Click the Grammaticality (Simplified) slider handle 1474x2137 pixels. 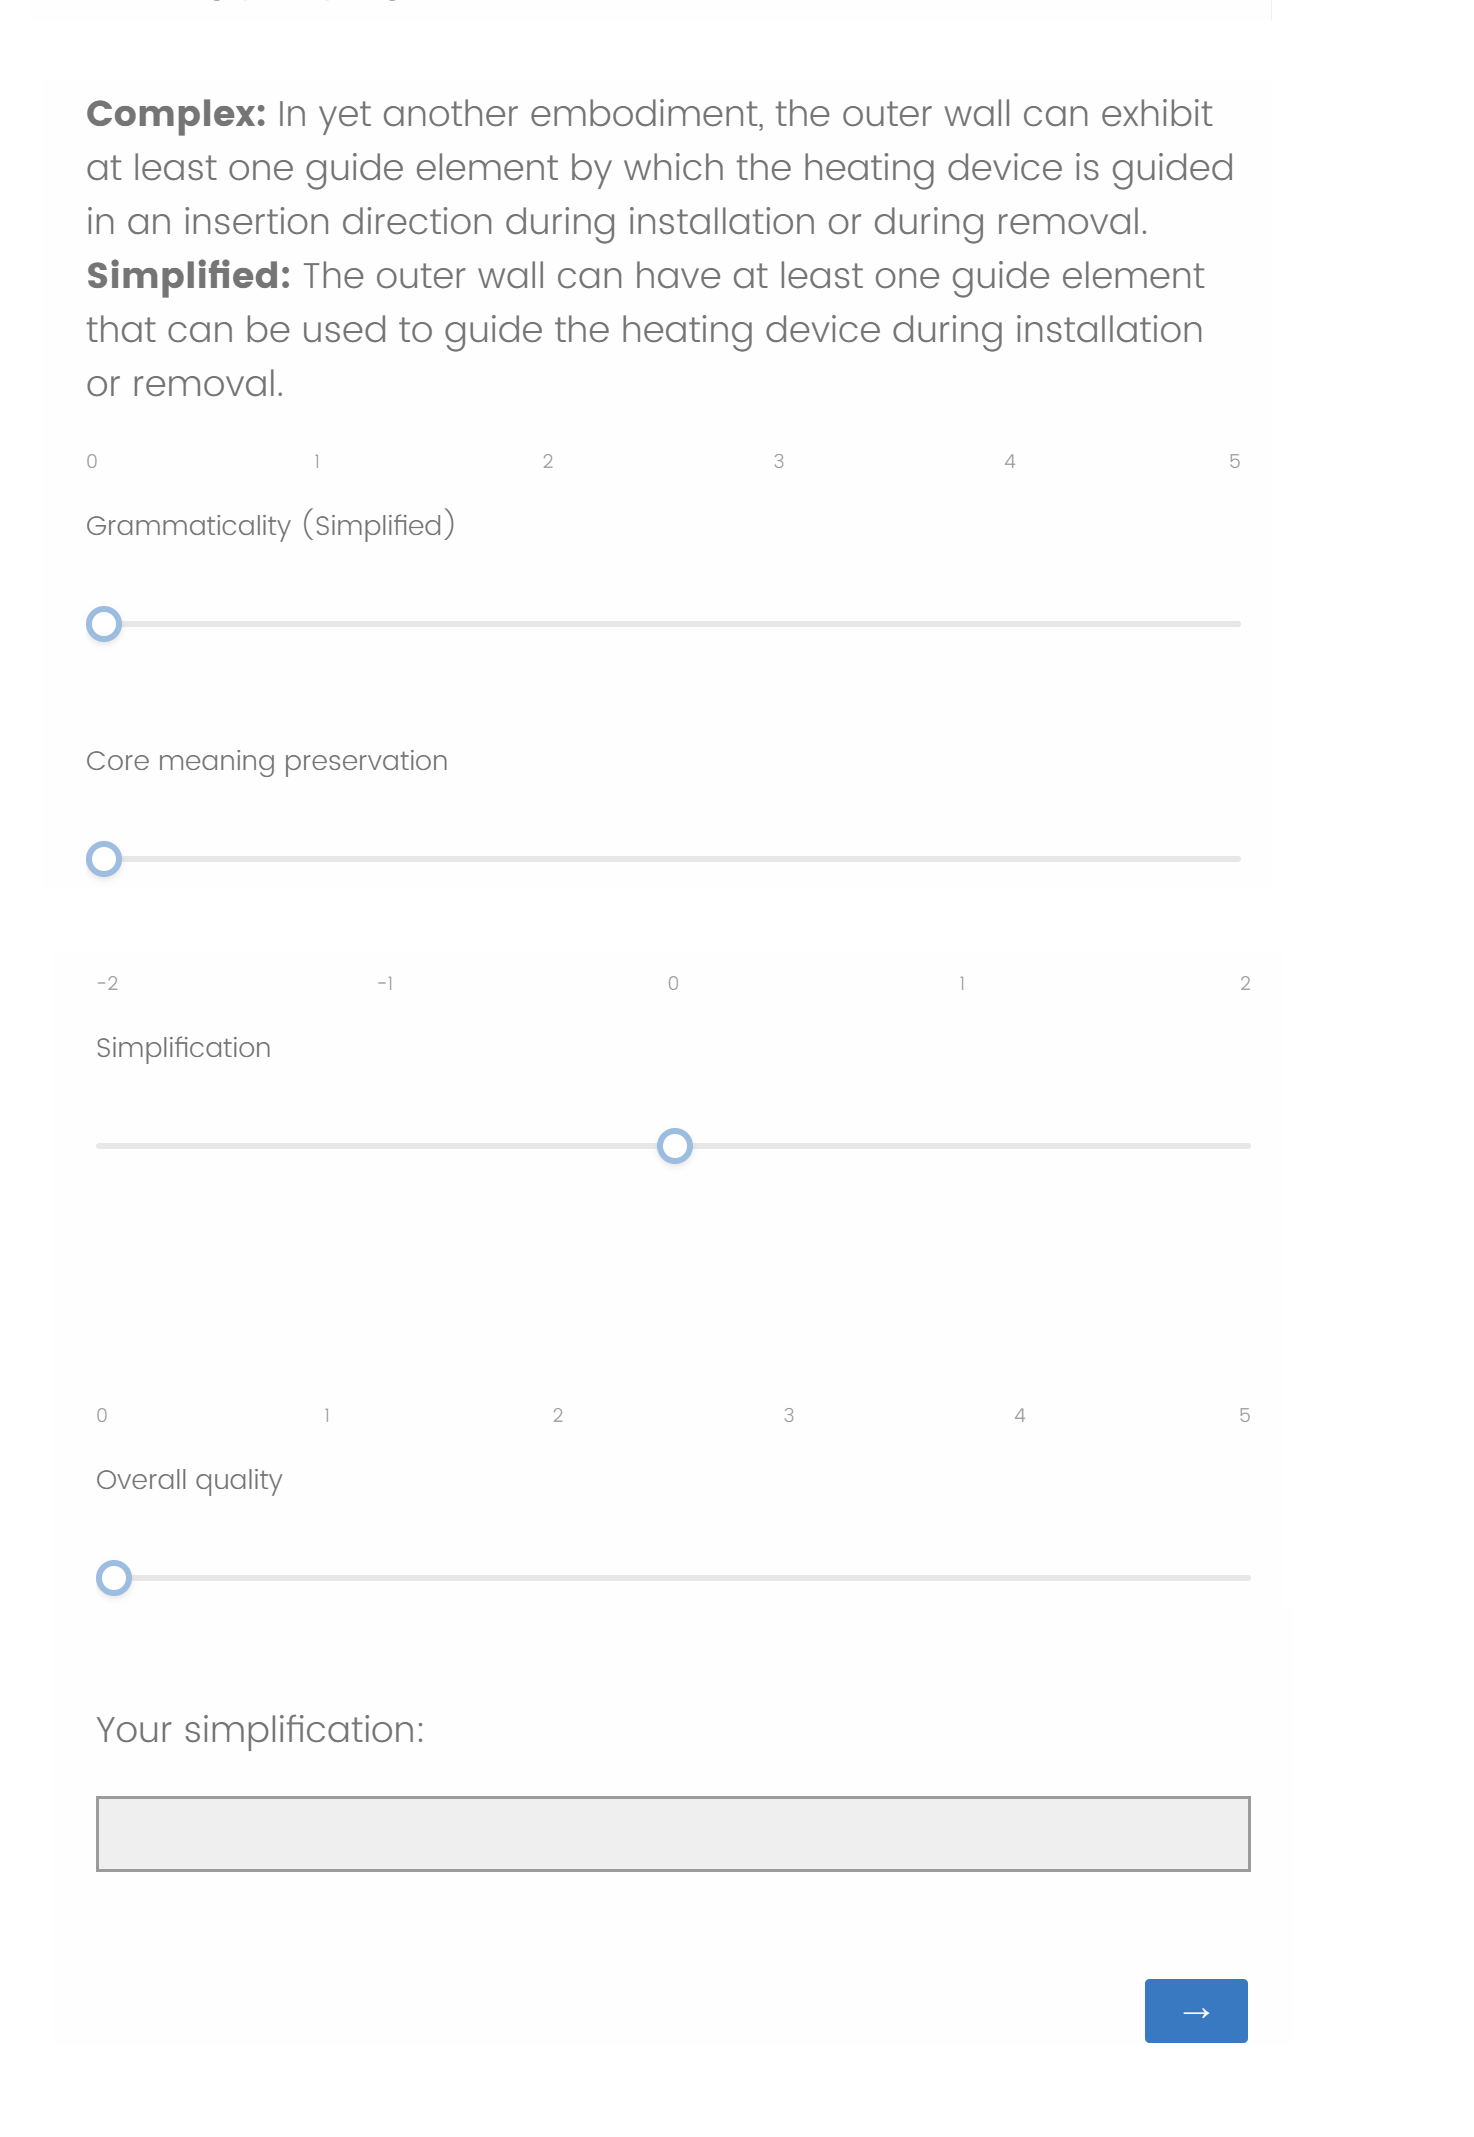tap(104, 624)
